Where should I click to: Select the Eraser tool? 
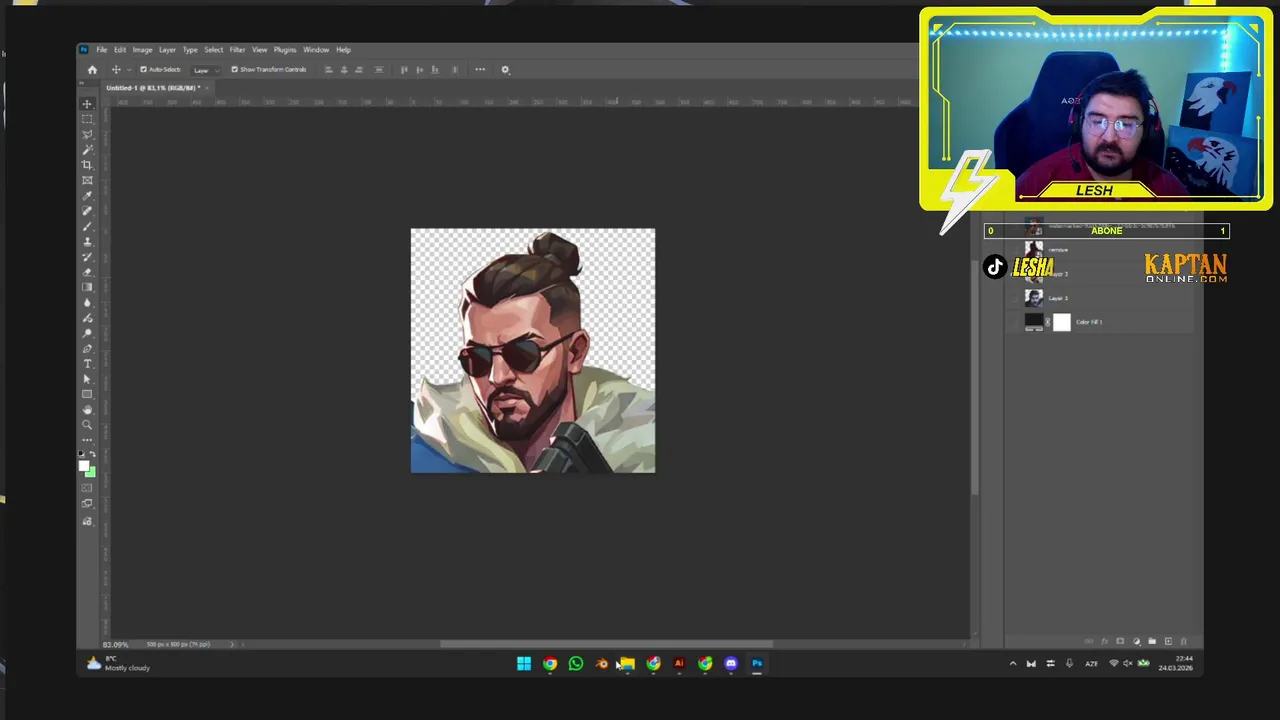click(x=87, y=272)
